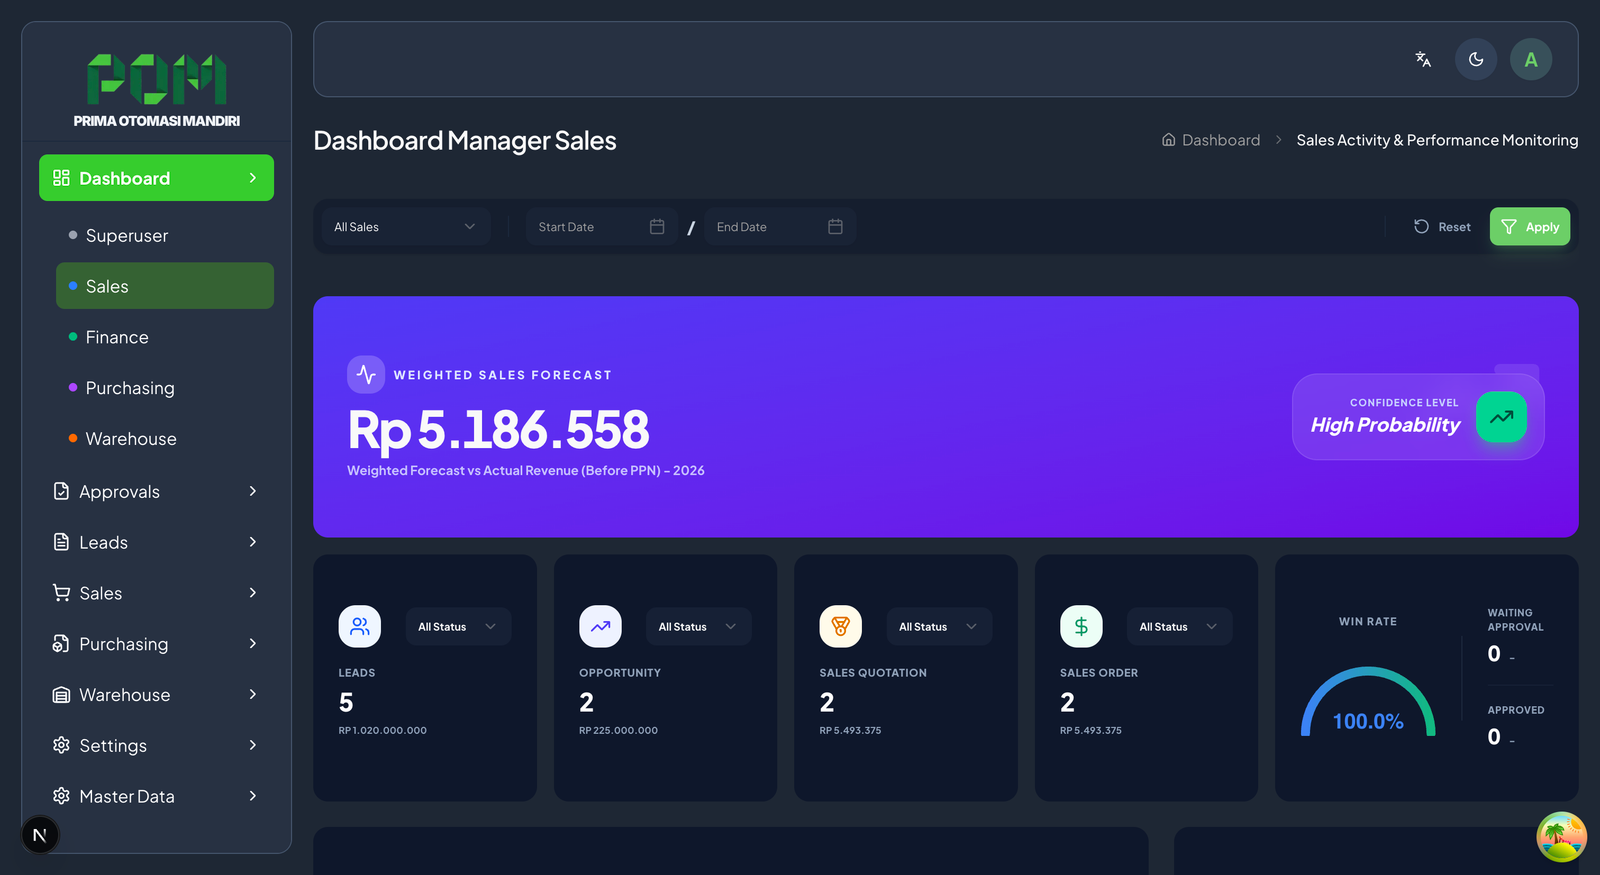1600x875 pixels.
Task: Click the Leads card people icon
Action: click(360, 626)
